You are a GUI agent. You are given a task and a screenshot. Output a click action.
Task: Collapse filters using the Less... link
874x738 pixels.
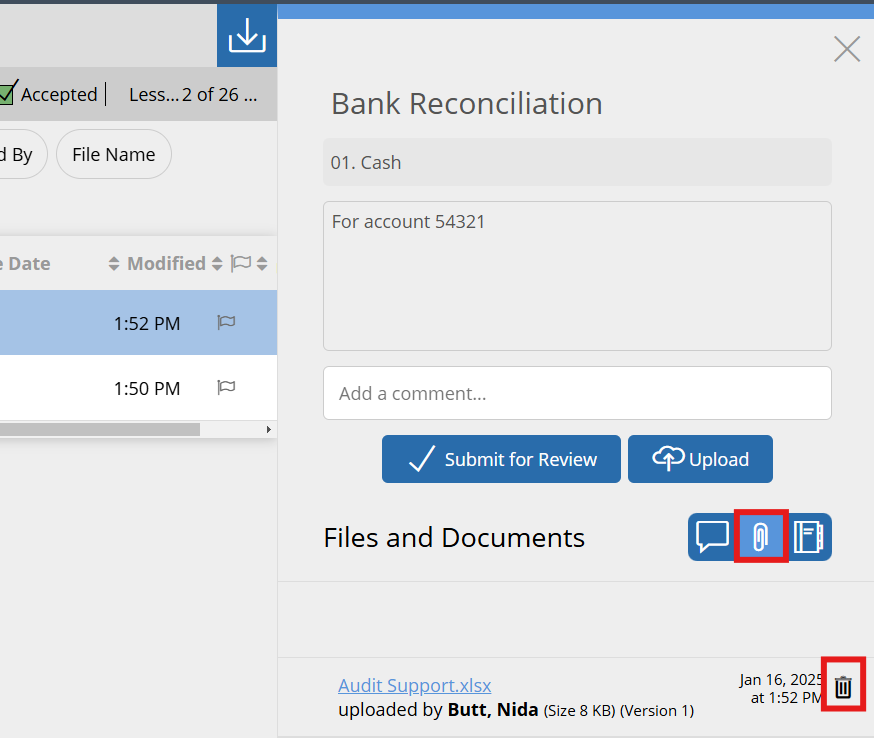point(153,95)
